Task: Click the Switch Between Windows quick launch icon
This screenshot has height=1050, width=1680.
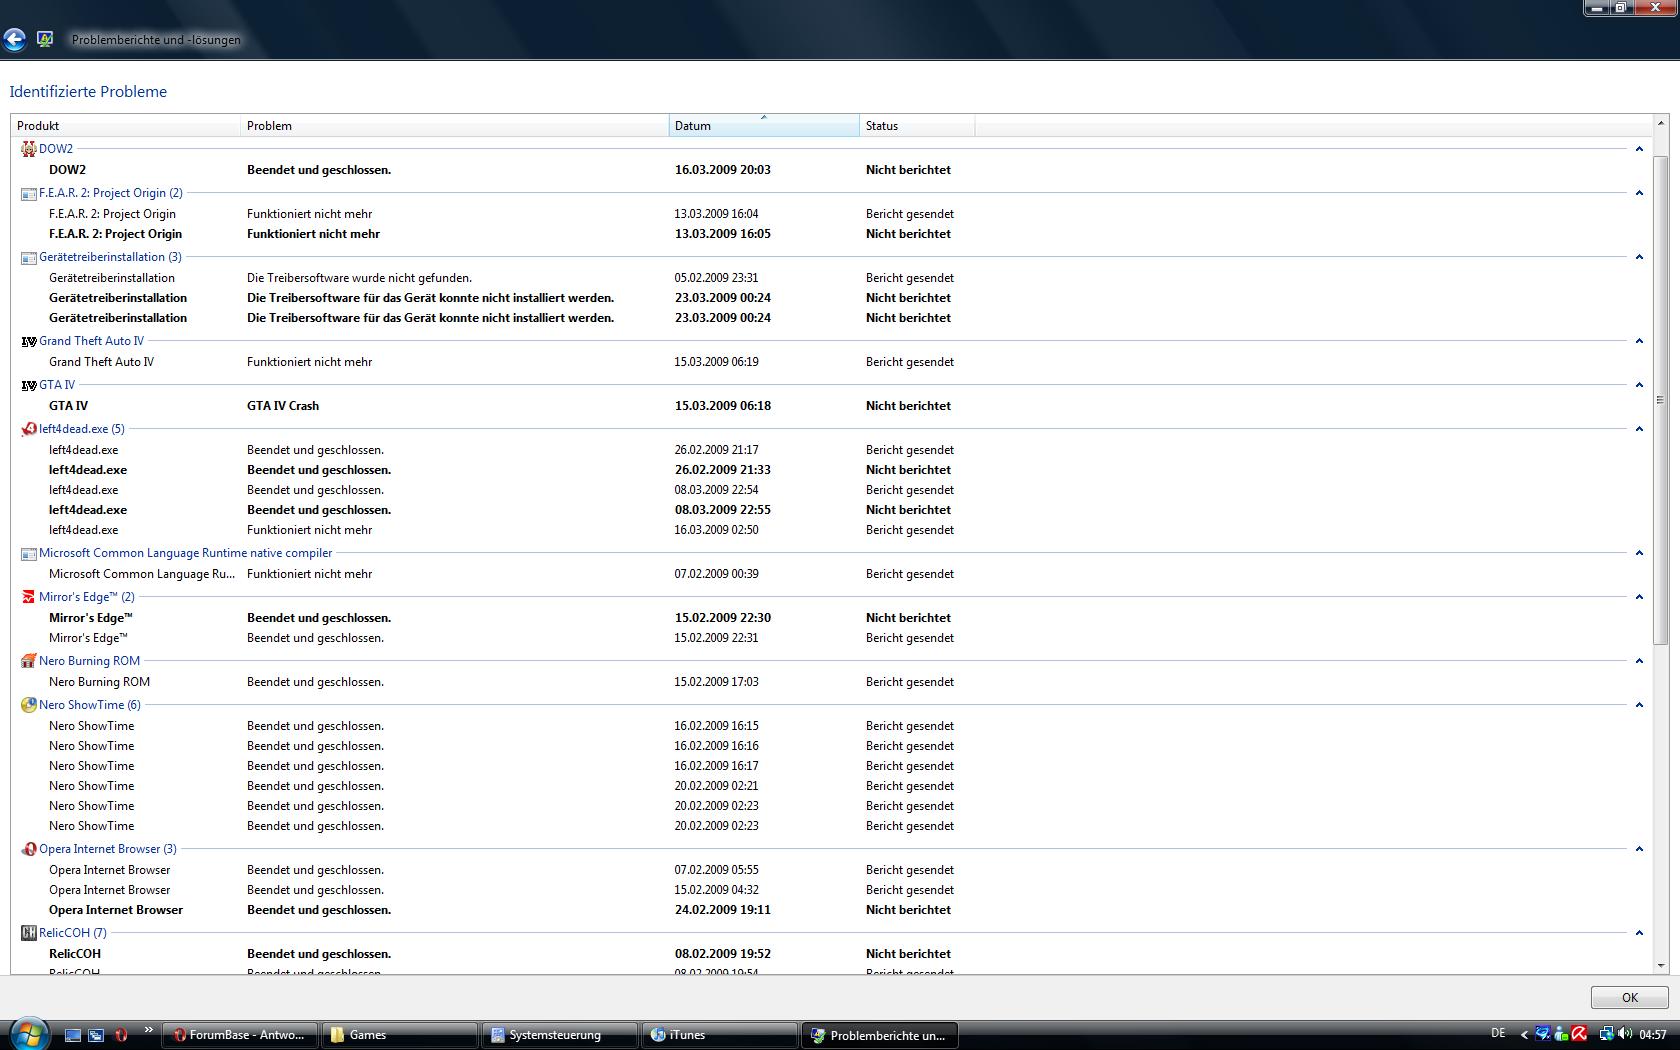Action: tap(96, 1035)
